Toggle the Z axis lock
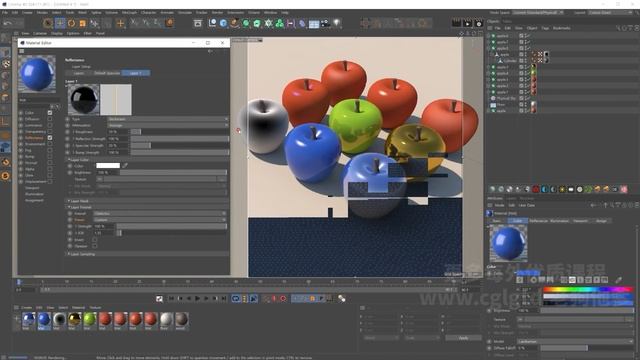640x360 pixels. 157,23
